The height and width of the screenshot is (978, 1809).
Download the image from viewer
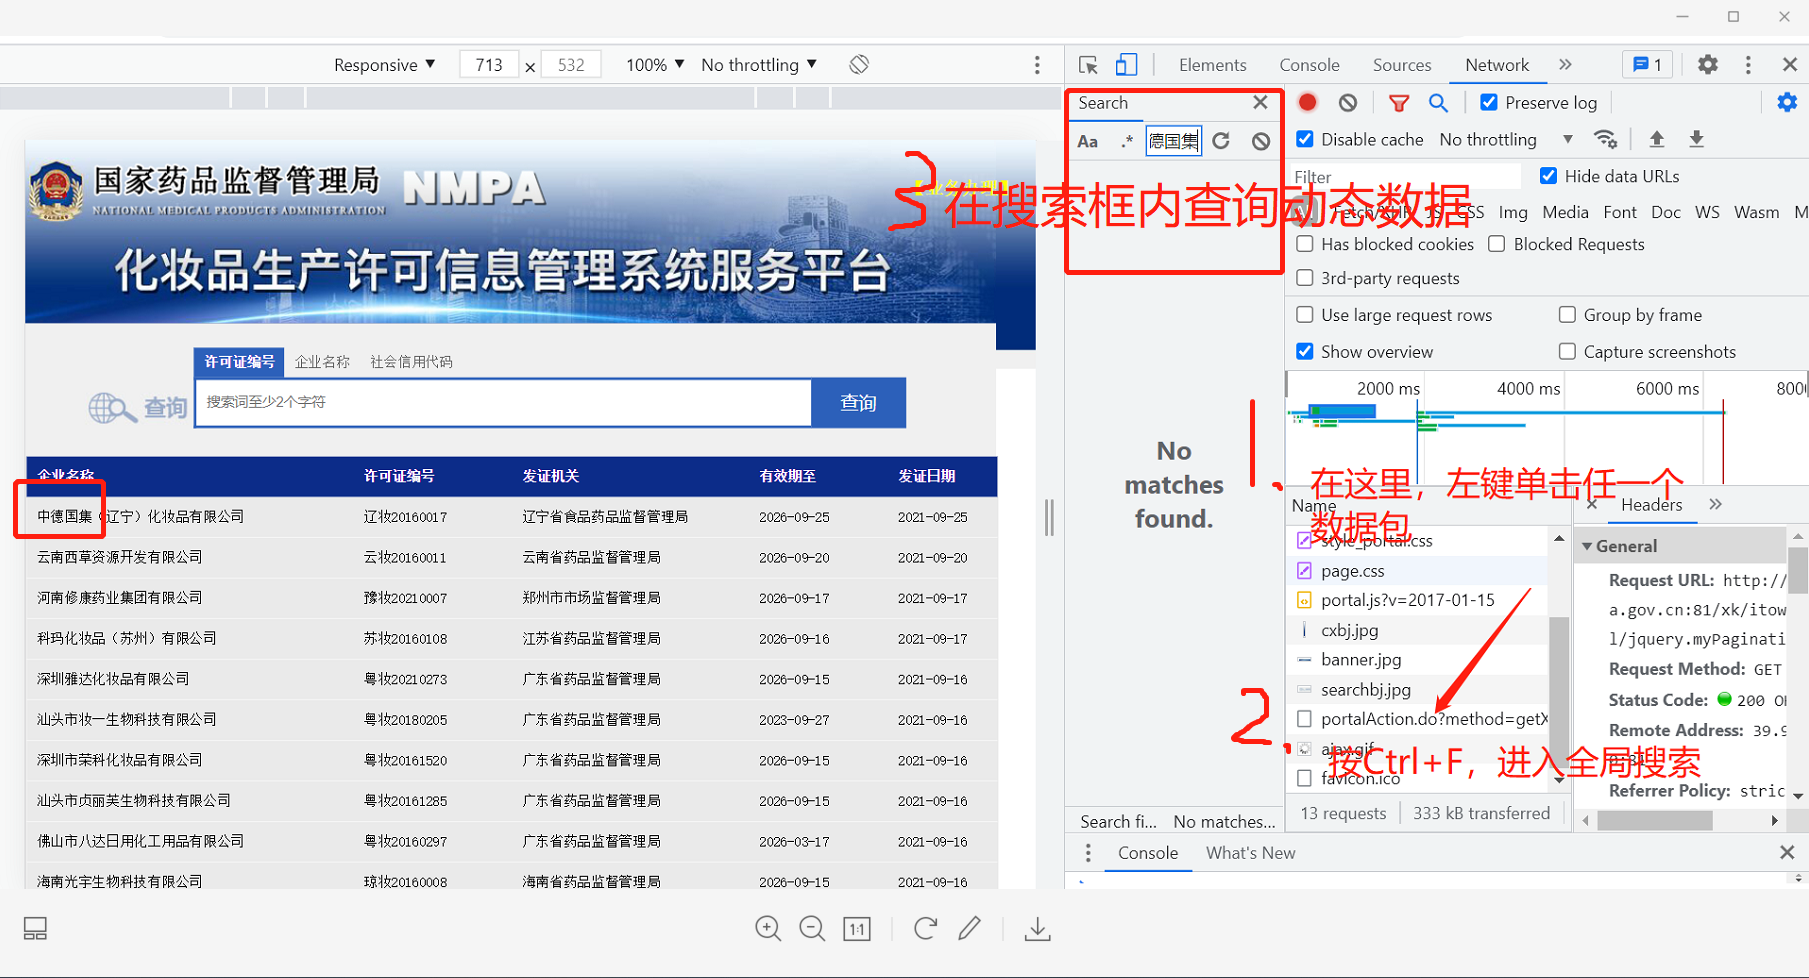pyautogui.click(x=1038, y=929)
